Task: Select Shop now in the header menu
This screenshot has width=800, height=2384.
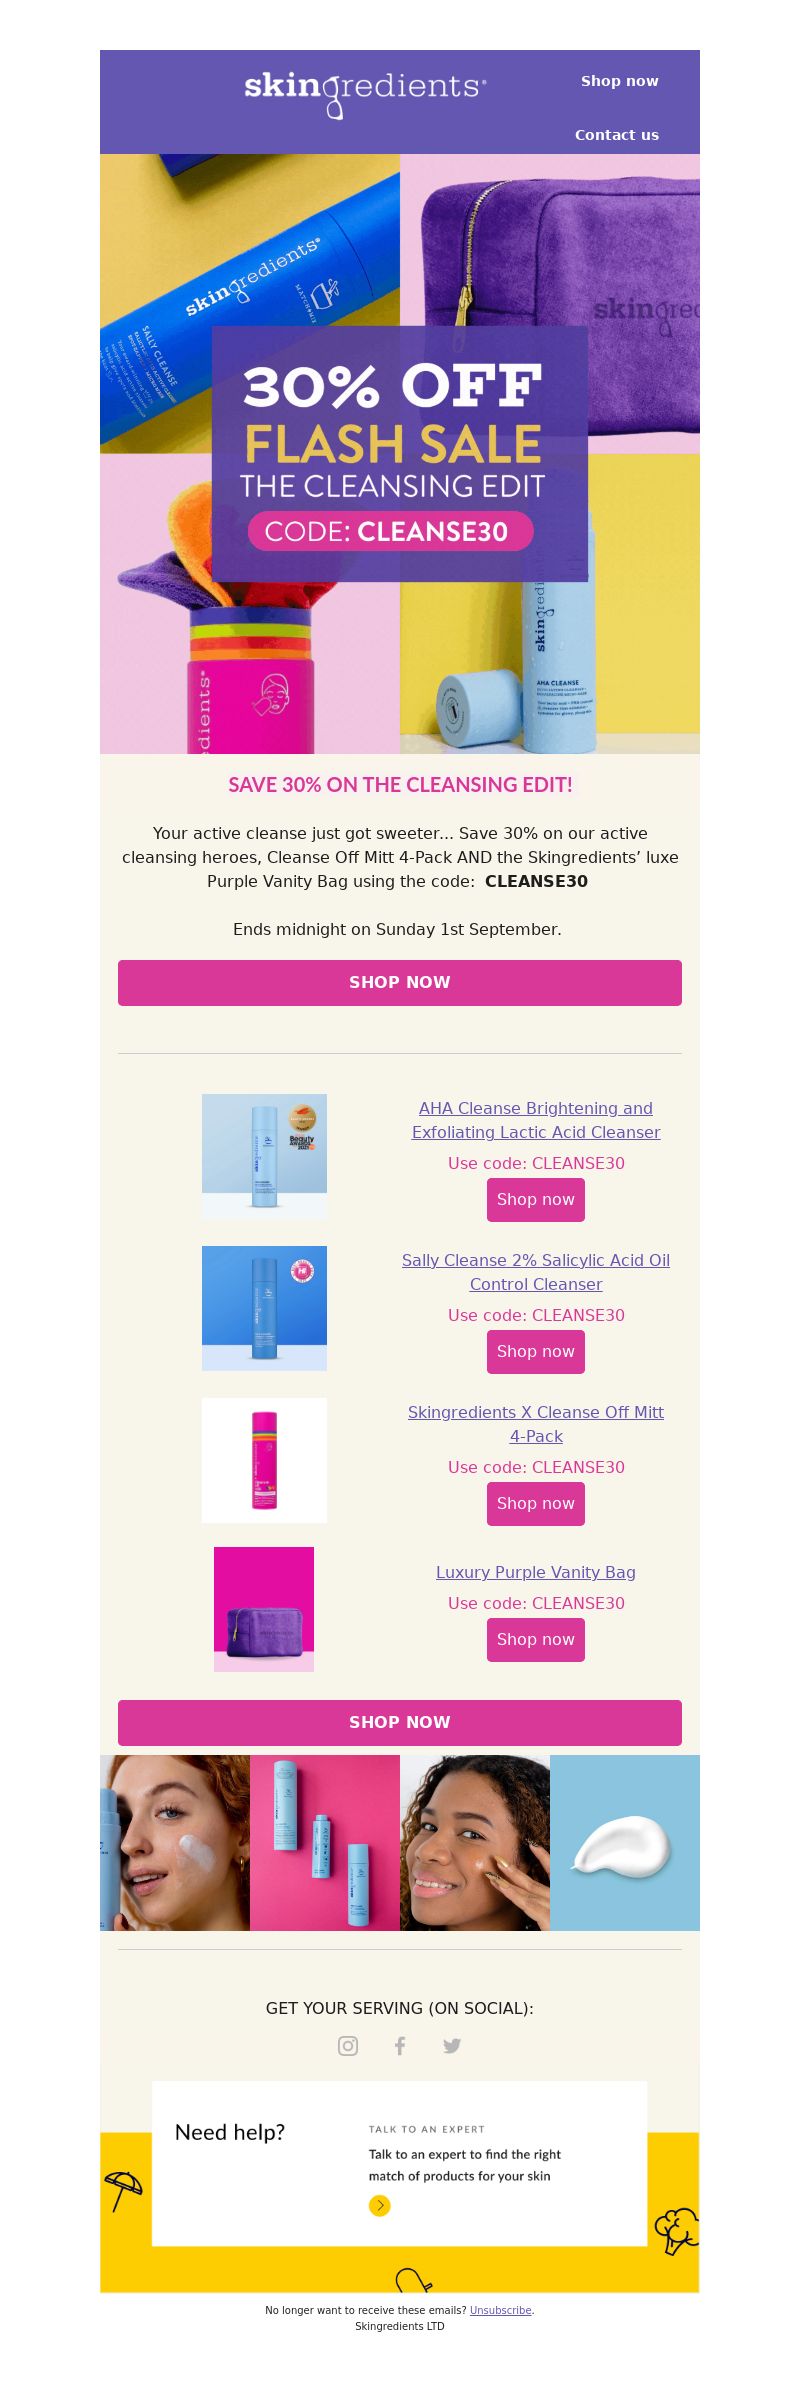Action: pos(620,81)
